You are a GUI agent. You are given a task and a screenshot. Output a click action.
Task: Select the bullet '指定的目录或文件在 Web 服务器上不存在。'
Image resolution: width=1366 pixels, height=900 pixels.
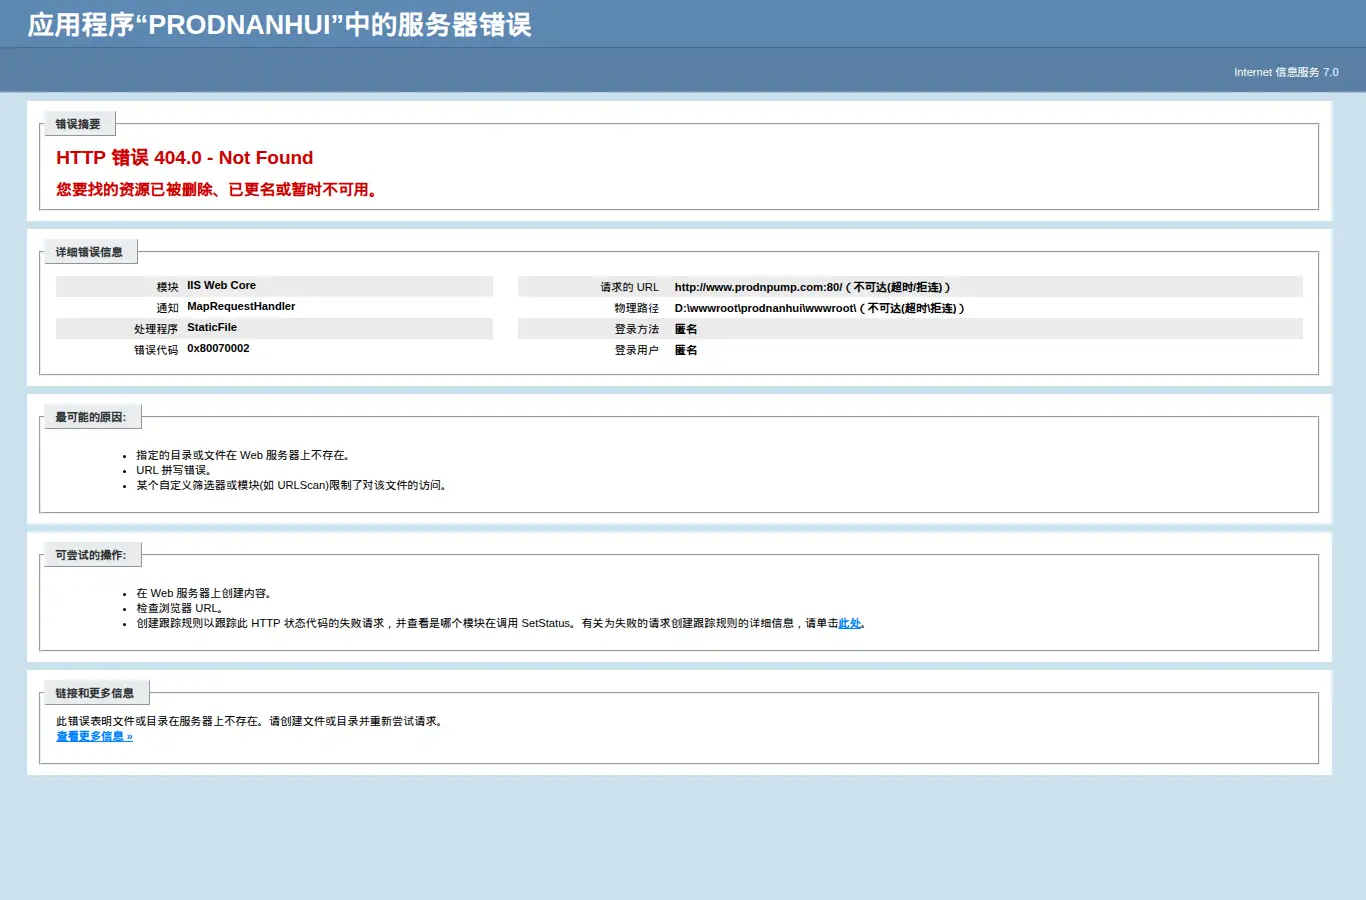click(243, 455)
